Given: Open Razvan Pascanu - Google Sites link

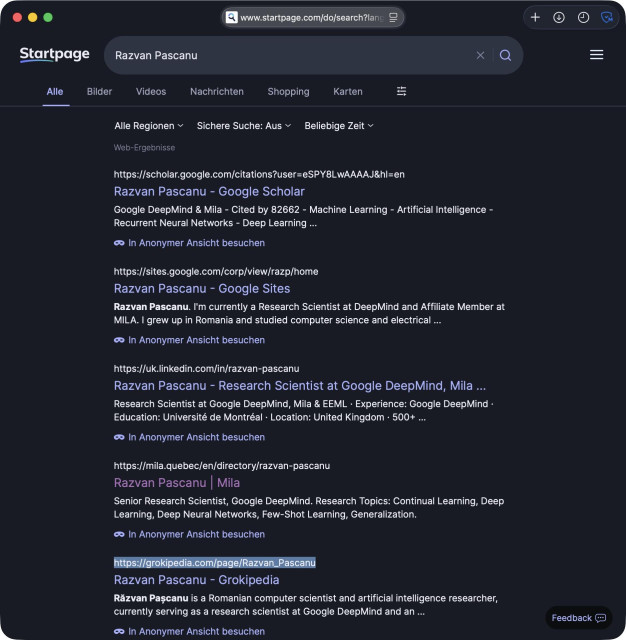Looking at the screenshot, I should [x=202, y=289].
